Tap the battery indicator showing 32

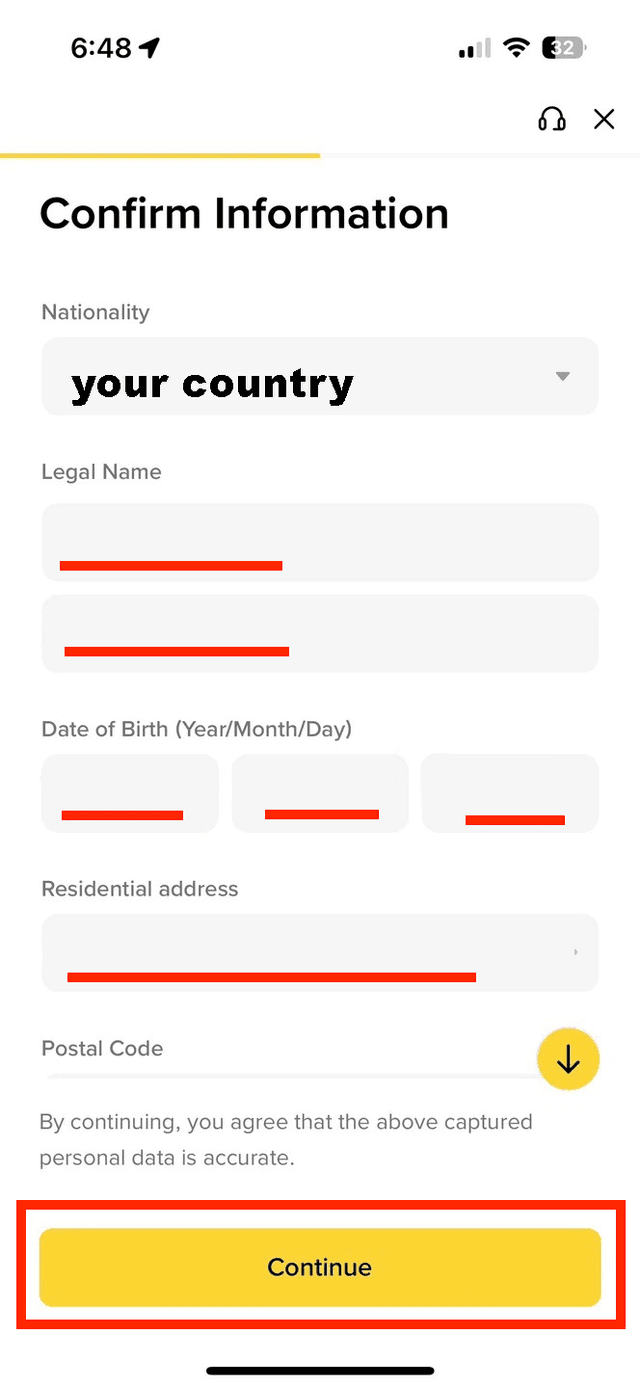click(x=561, y=47)
